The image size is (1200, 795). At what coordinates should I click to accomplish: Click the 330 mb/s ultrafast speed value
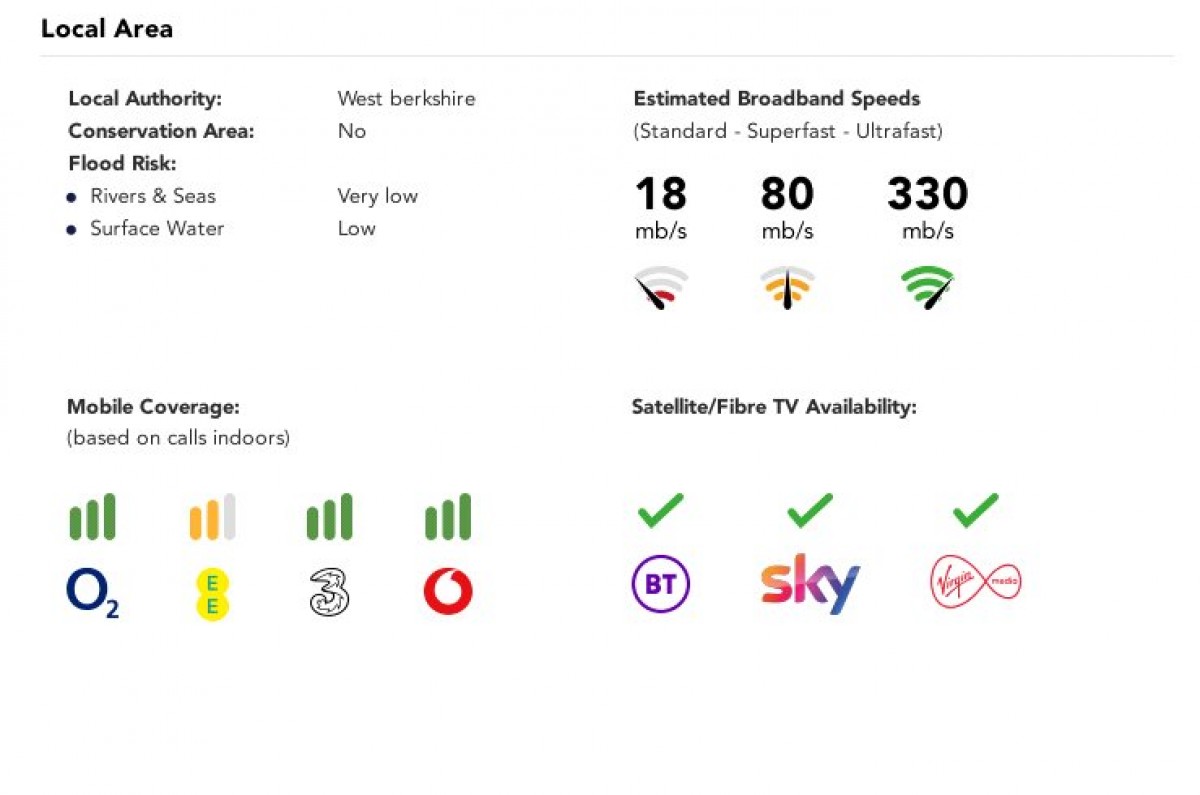927,194
